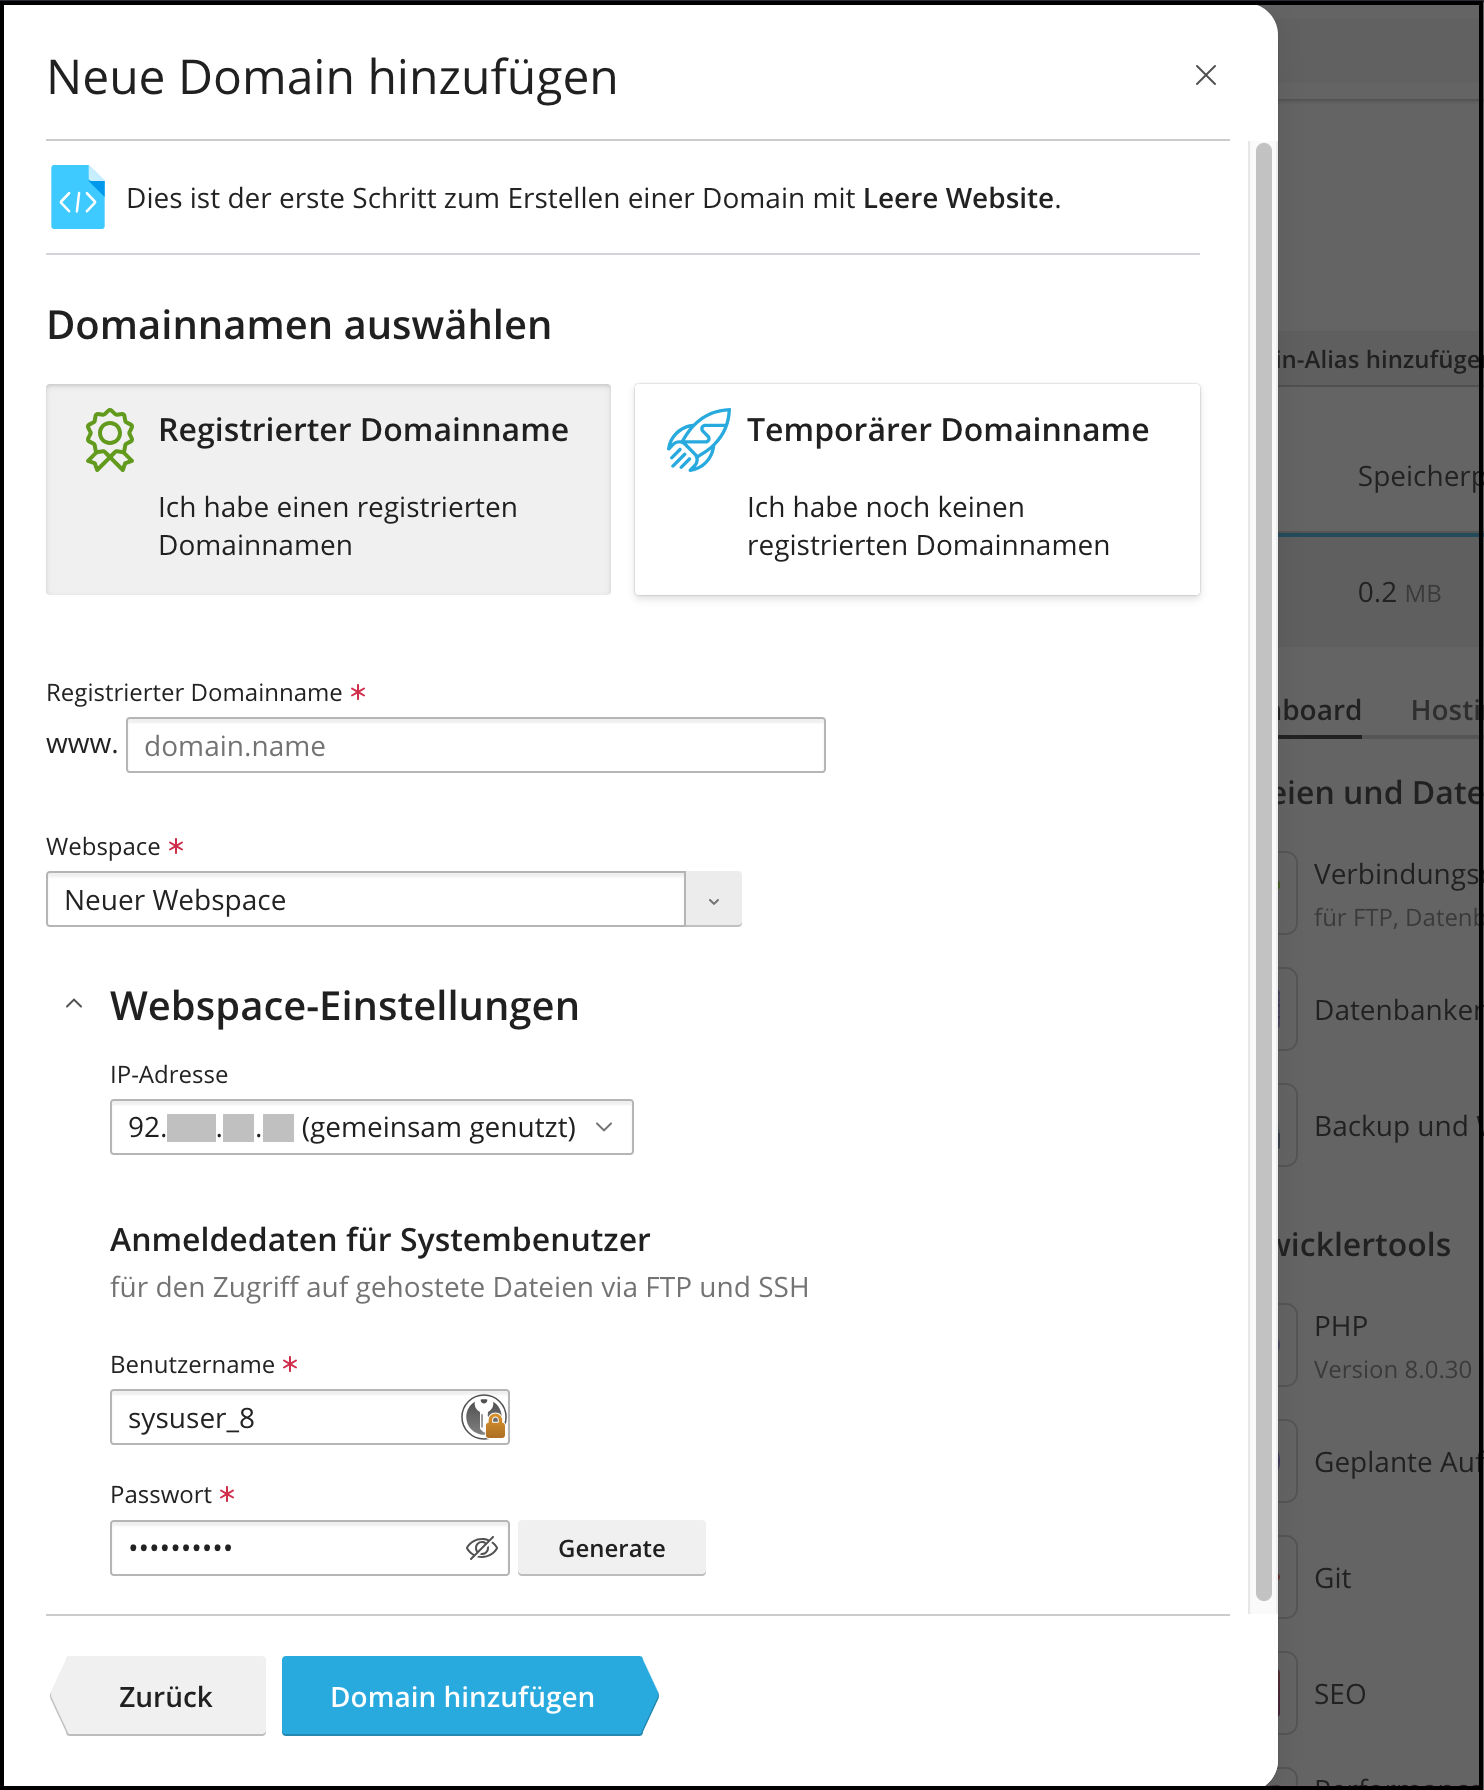This screenshot has height=1790, width=1484.
Task: Click the Generate password button
Action: coord(612,1548)
